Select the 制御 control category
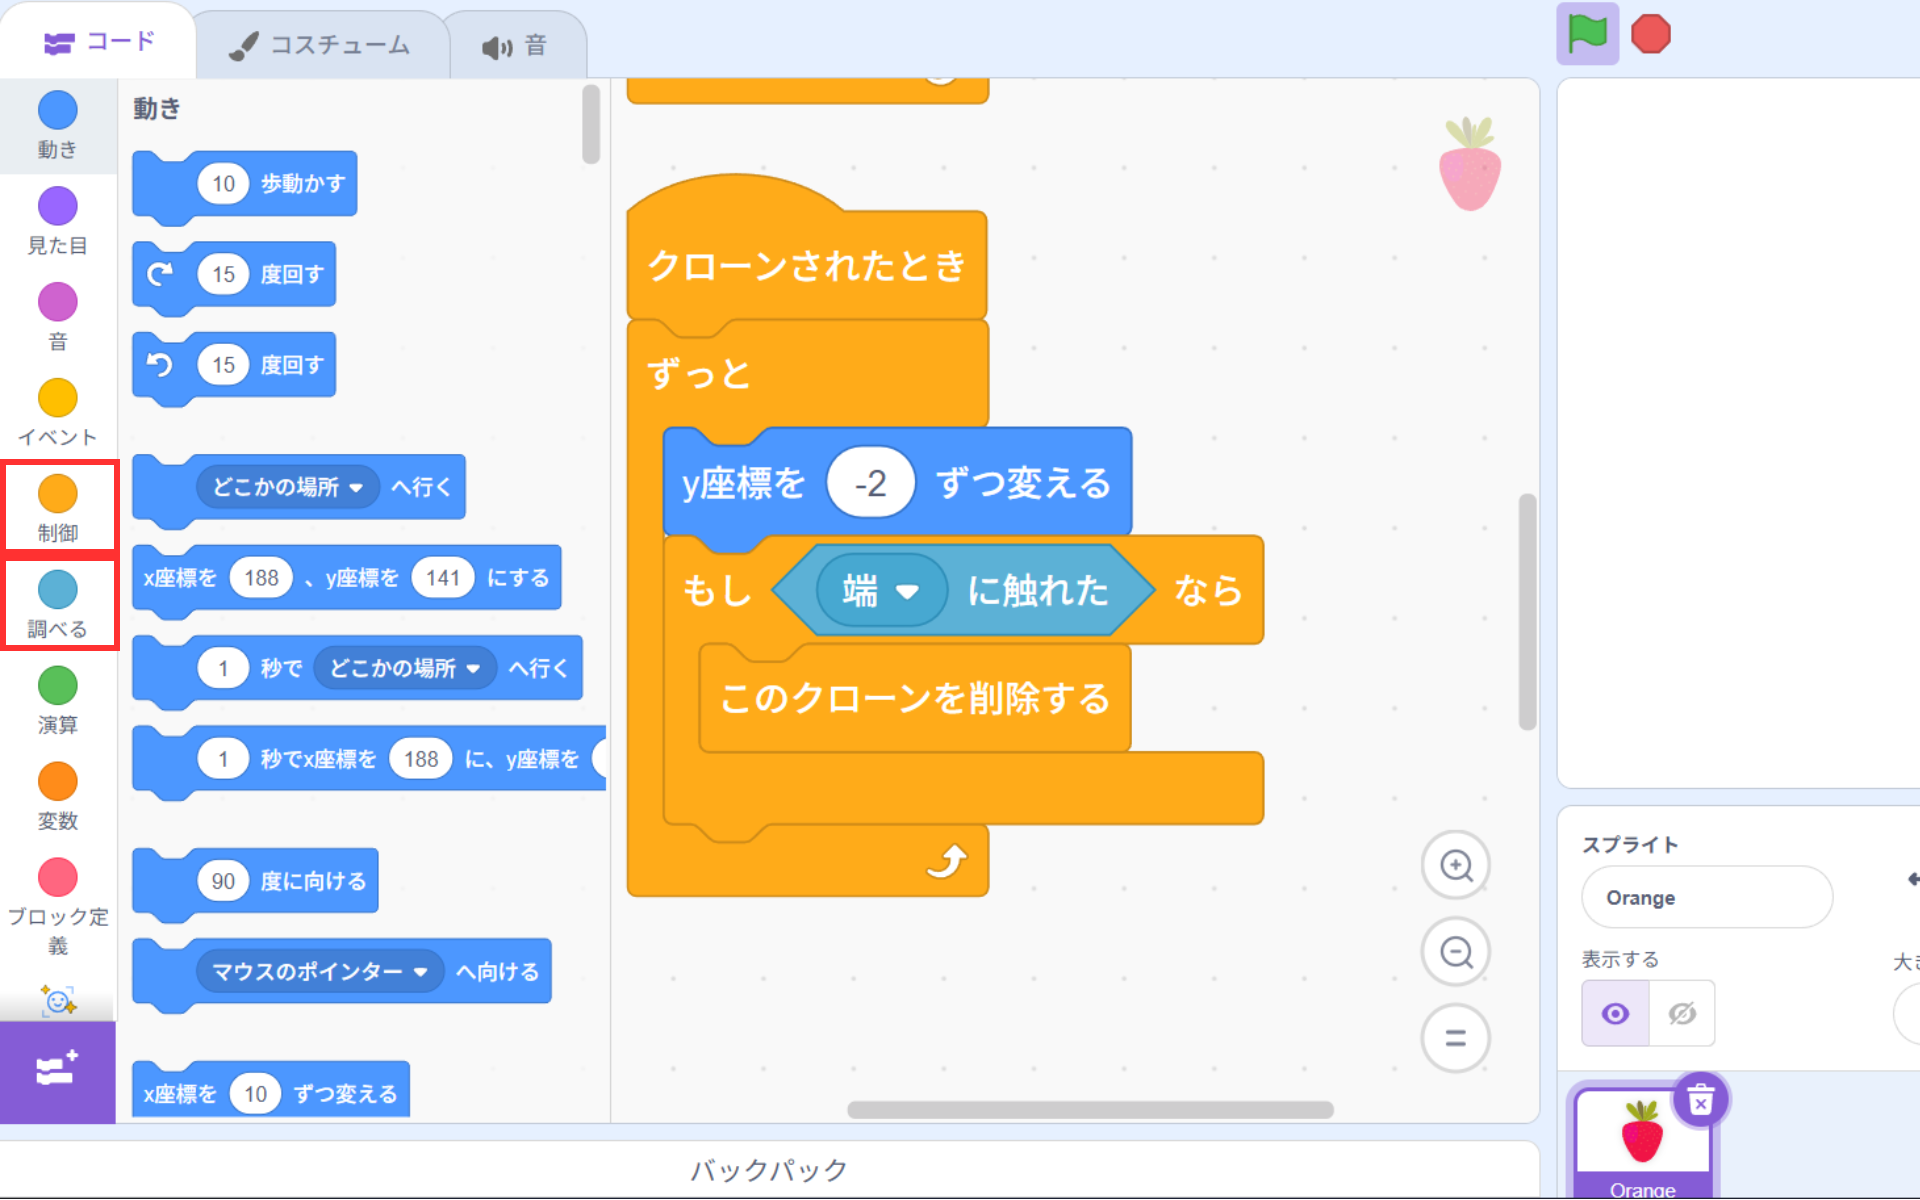The height and width of the screenshot is (1200, 1920). 58,507
